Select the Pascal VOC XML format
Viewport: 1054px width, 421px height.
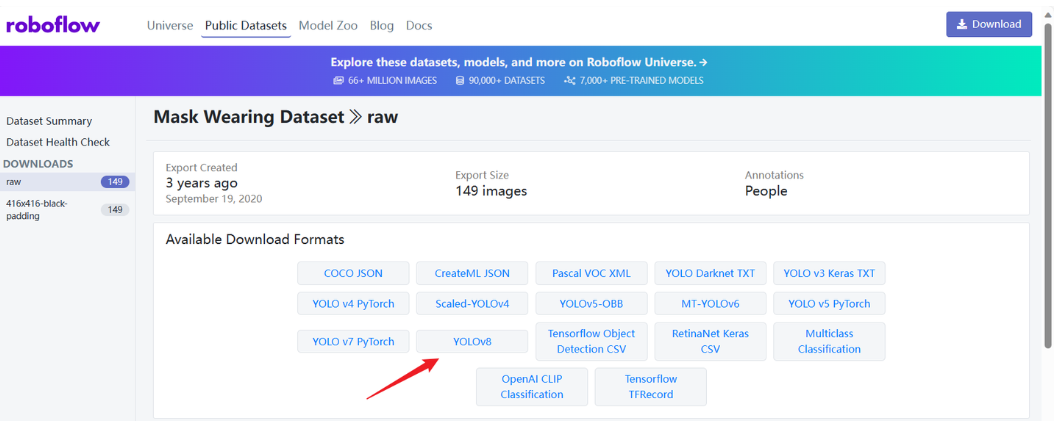click(x=592, y=273)
